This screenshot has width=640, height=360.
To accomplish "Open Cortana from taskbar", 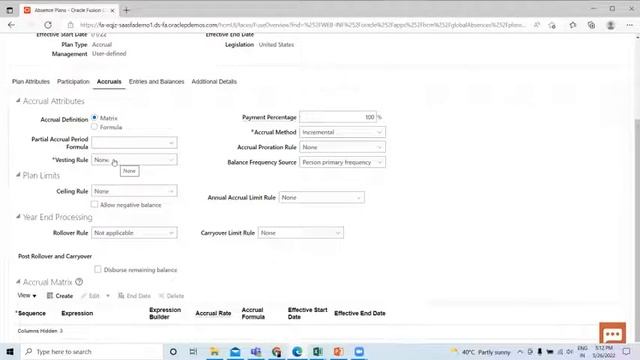I will point(173,351).
